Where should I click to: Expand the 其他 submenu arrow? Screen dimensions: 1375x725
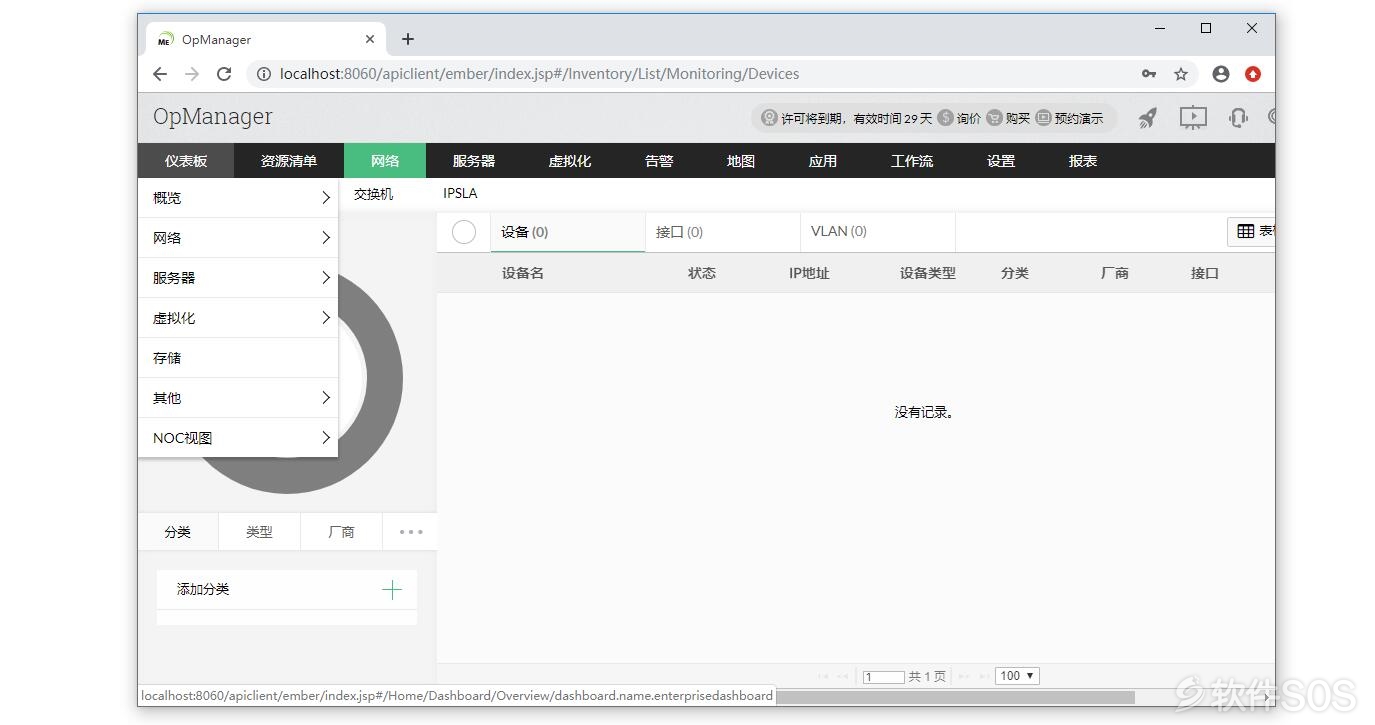pos(326,398)
